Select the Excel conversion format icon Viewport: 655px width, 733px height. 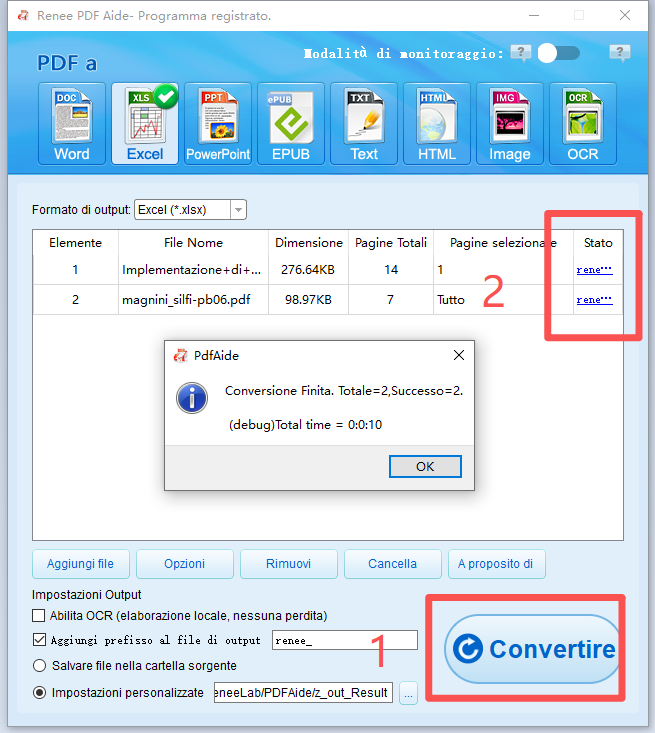pos(145,123)
